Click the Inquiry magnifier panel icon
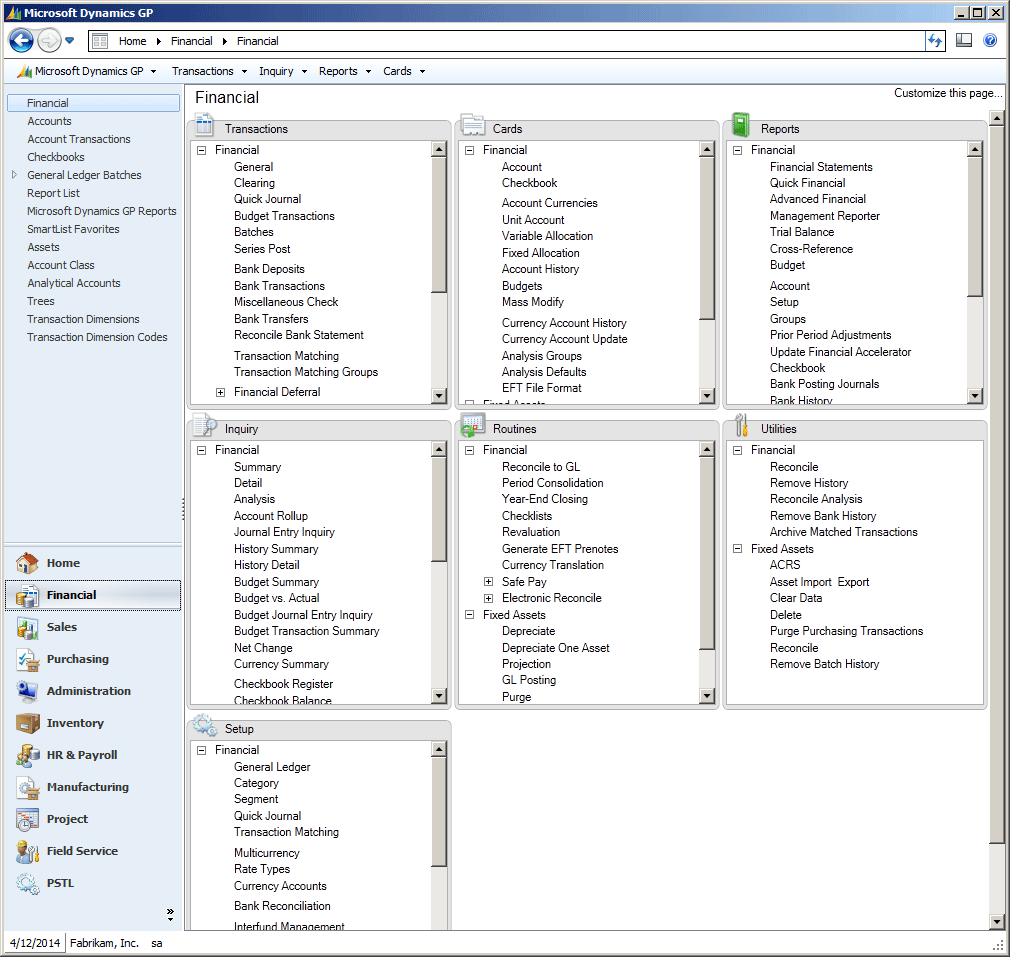This screenshot has width=1010, height=957. [205, 424]
